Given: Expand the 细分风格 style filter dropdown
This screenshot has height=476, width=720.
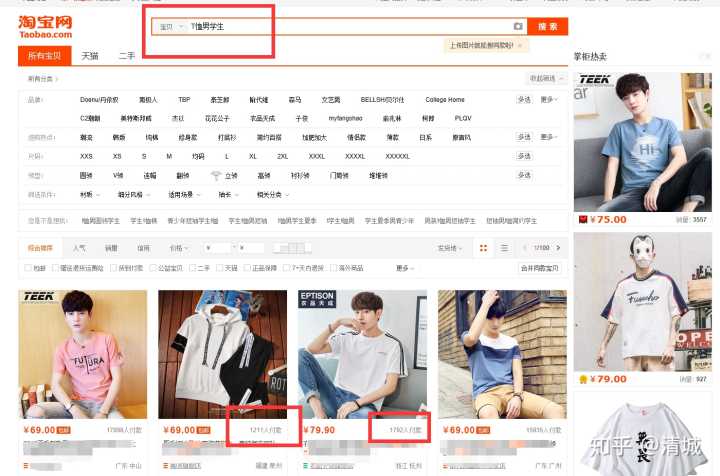Looking at the screenshot, I should 134,195.
